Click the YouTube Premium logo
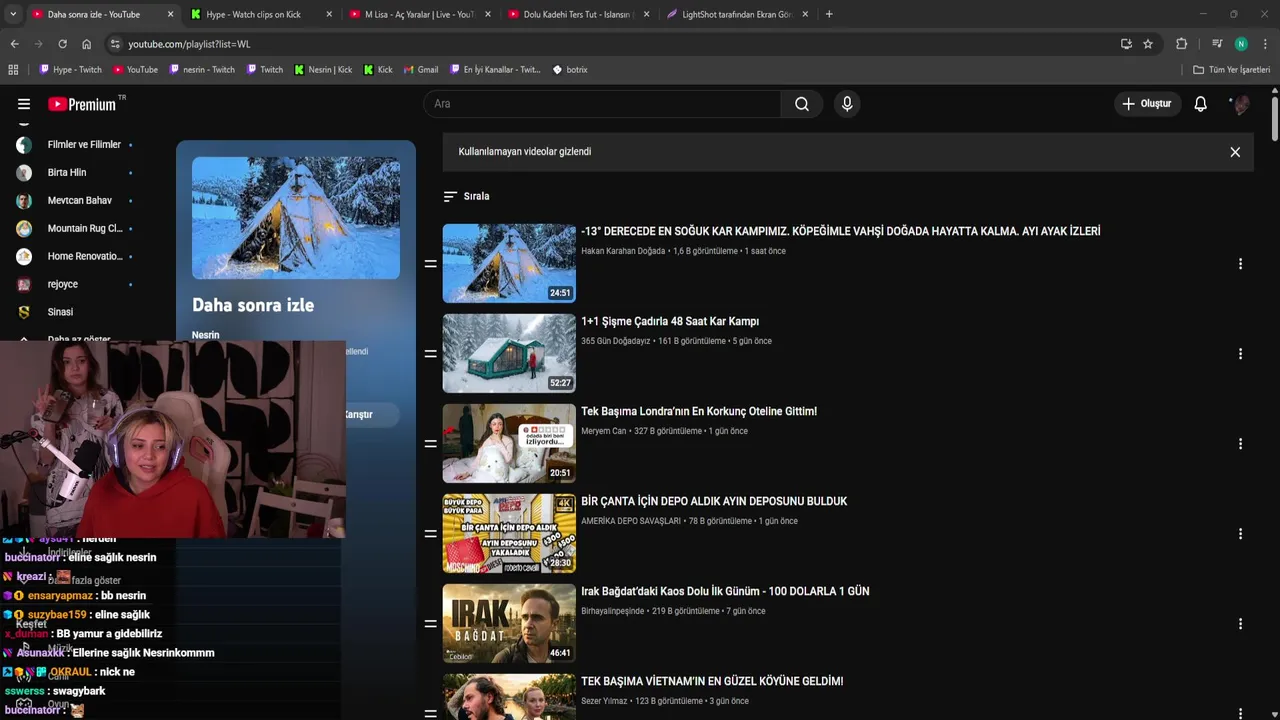The height and width of the screenshot is (720, 1280). click(x=82, y=104)
